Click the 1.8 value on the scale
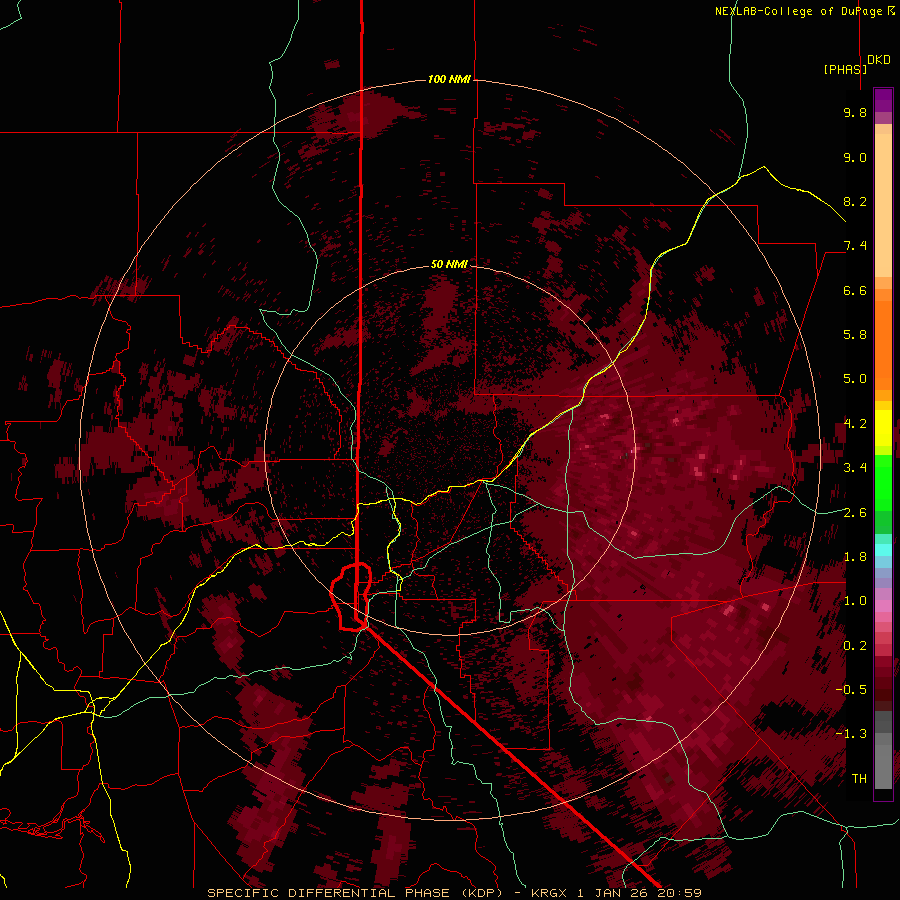 point(855,557)
